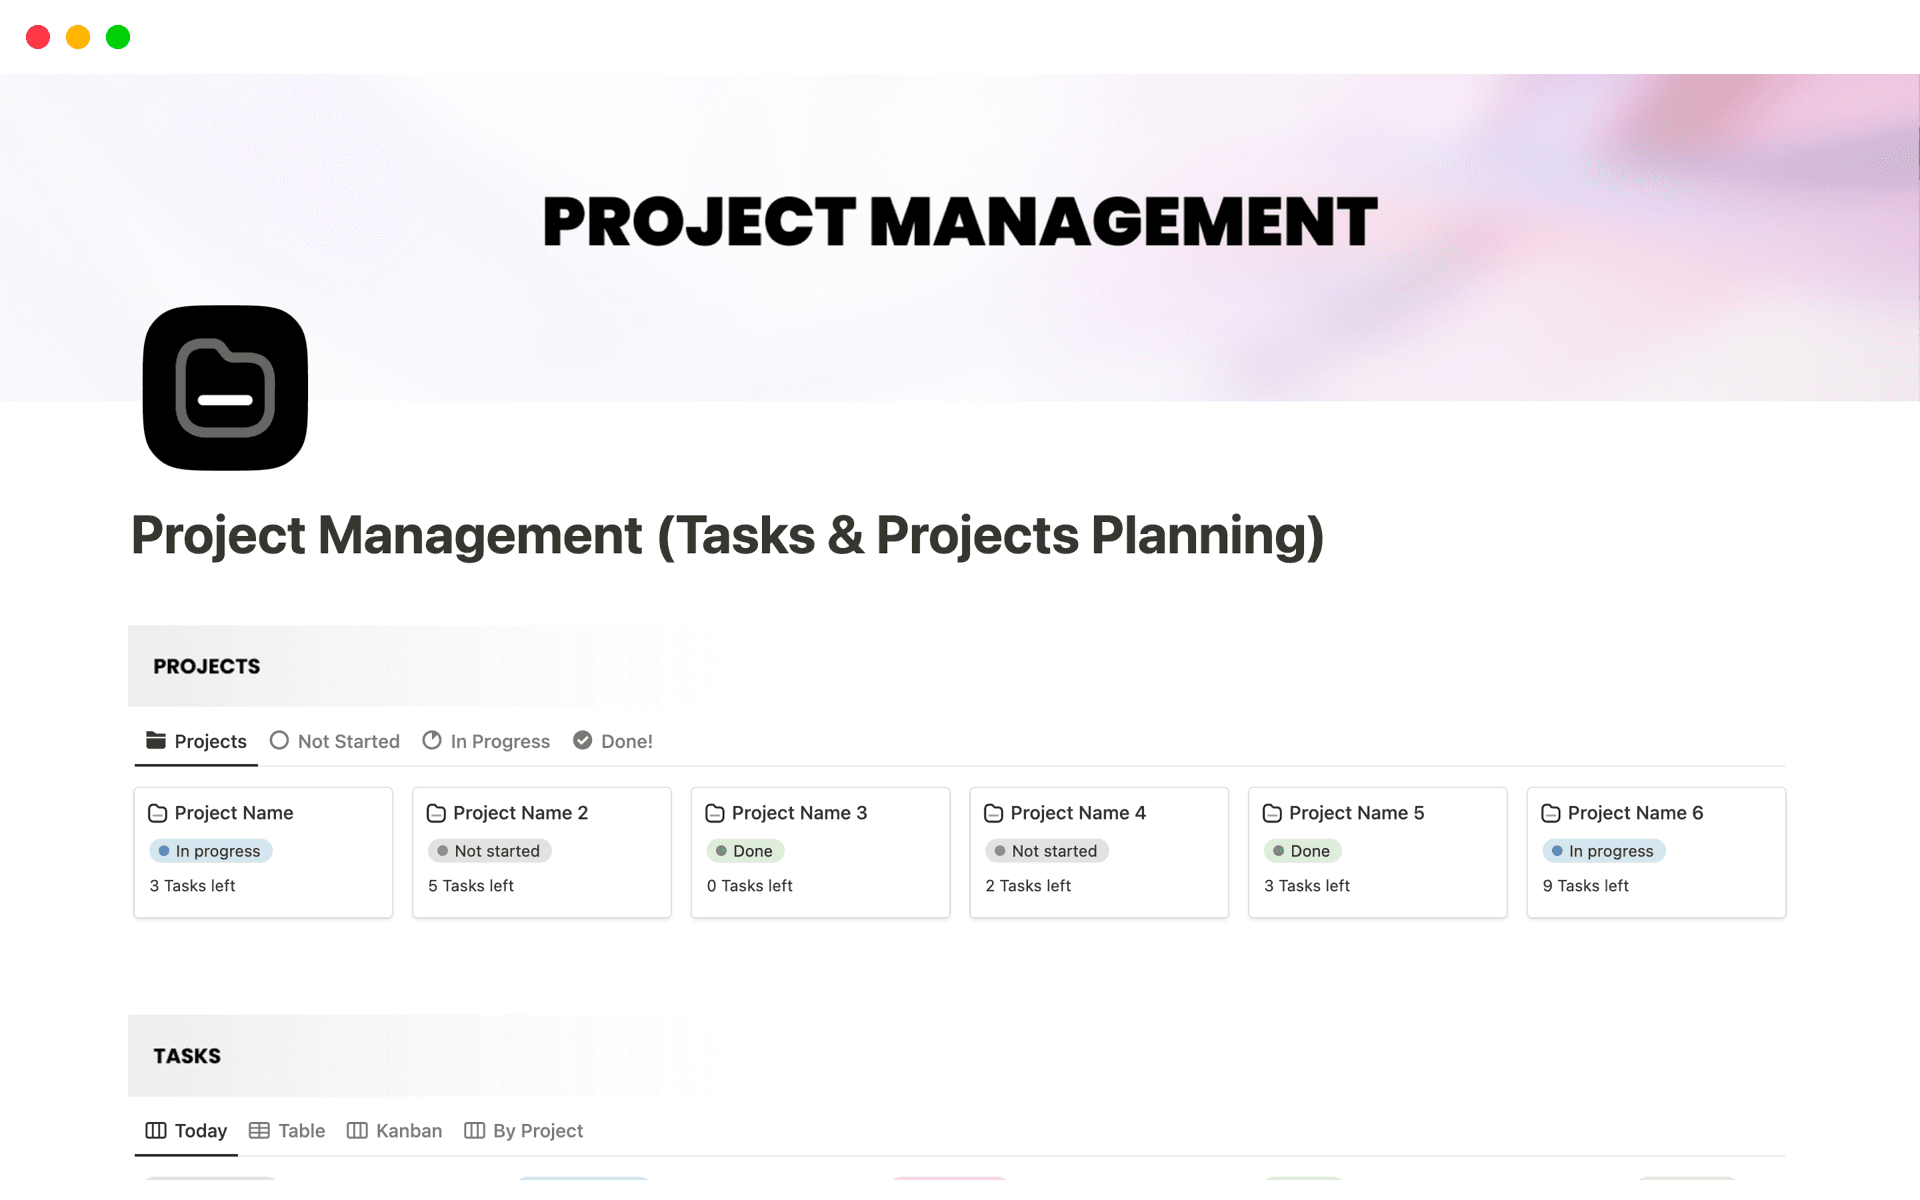Select the Not started badge on Project Name 4
This screenshot has height=1200, width=1920.
click(1047, 850)
